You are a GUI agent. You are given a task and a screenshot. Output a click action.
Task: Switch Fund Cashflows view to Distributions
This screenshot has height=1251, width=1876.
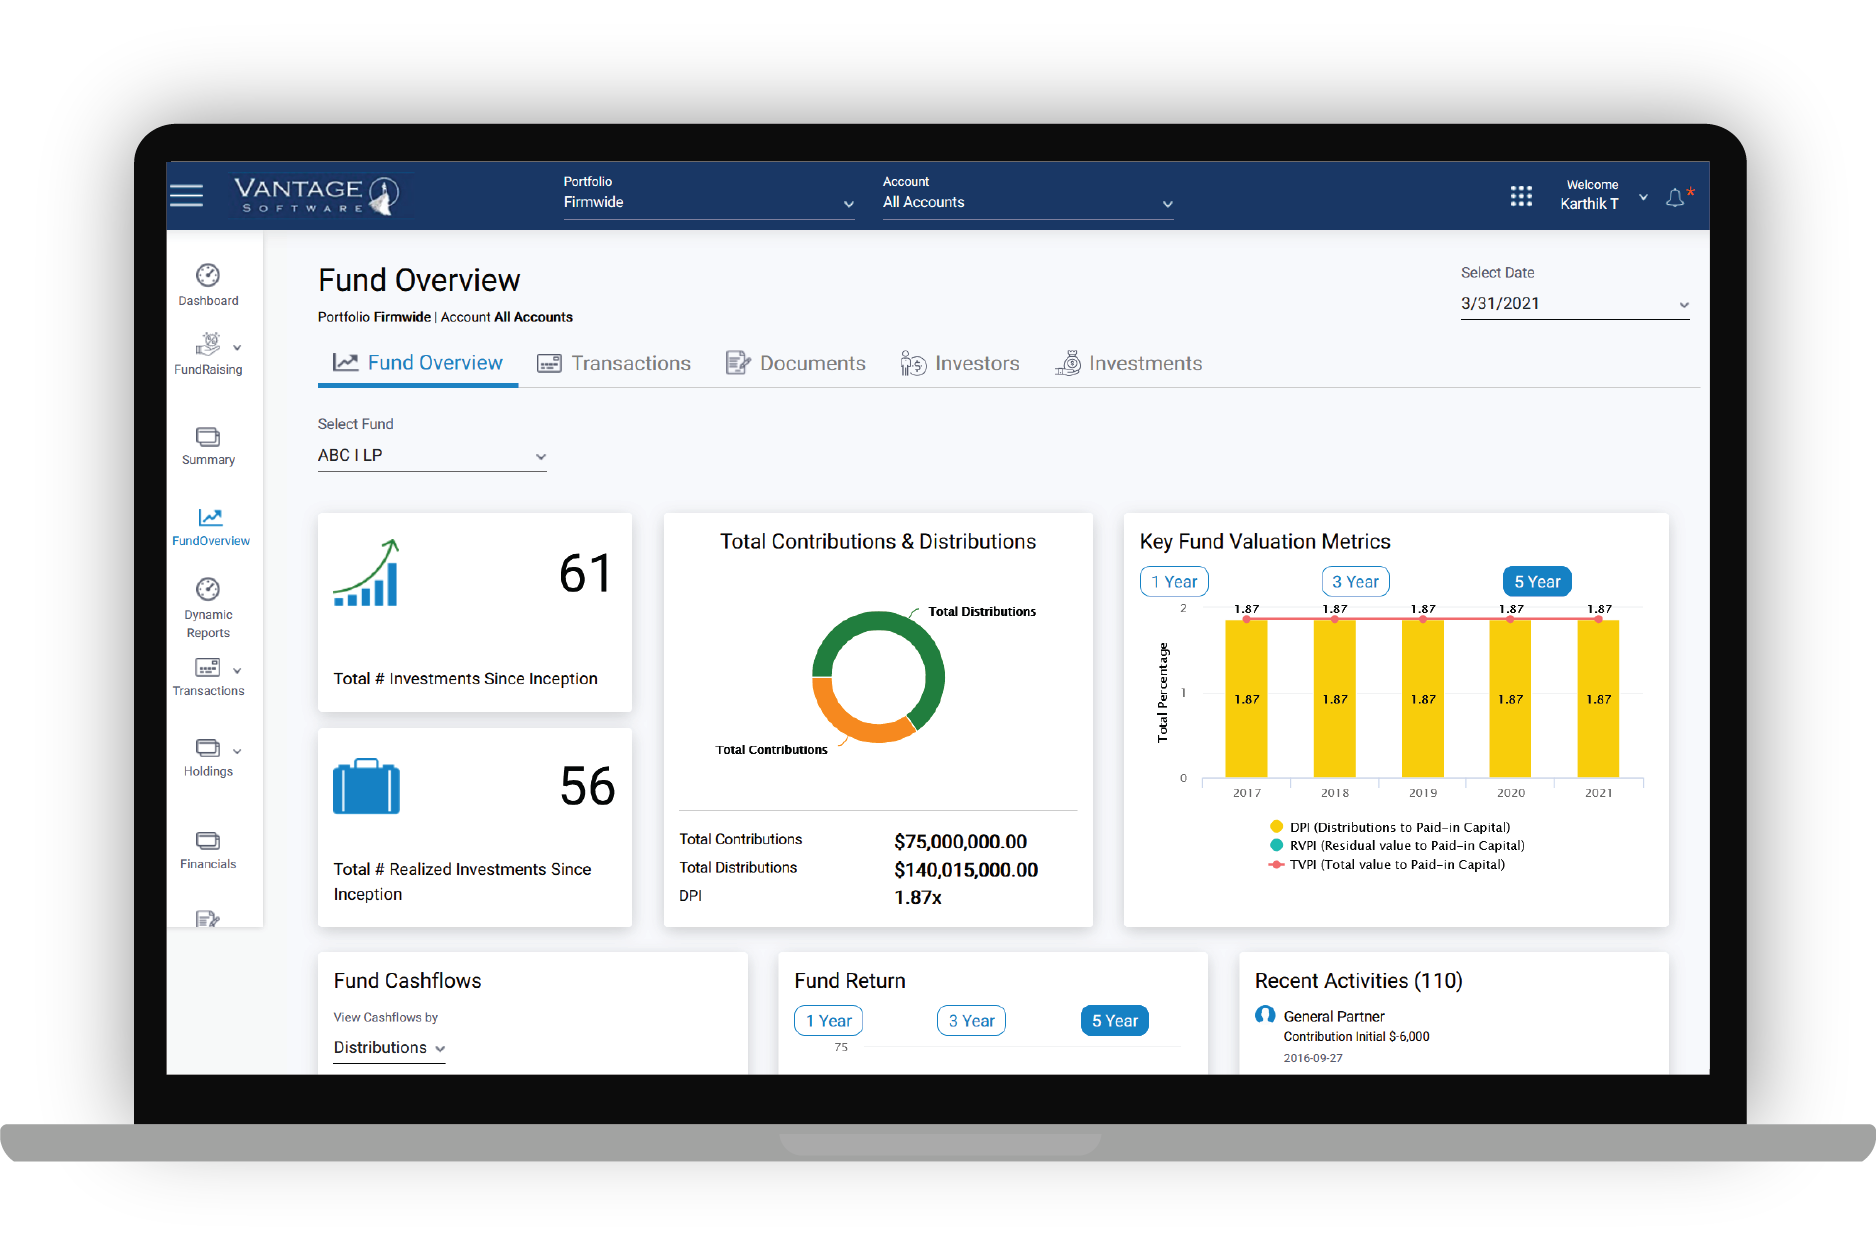[x=388, y=1047]
